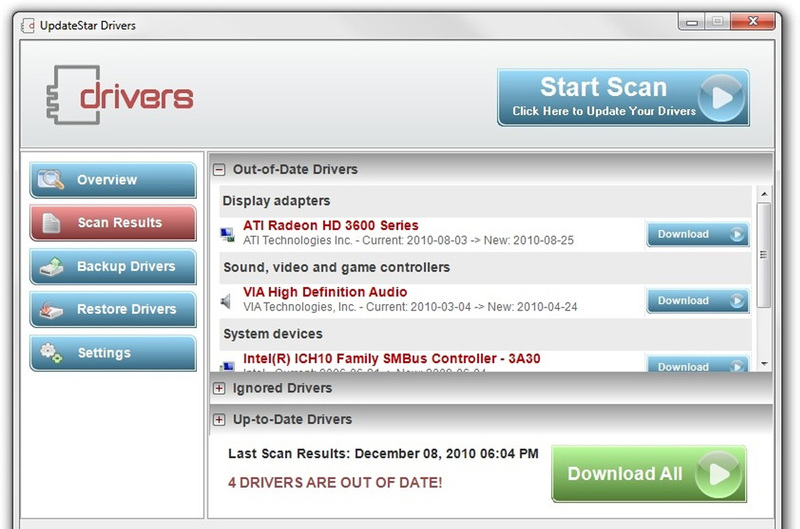The width and height of the screenshot is (800, 529).
Task: Close the UpdateStar Drivers window
Action: [x=753, y=21]
